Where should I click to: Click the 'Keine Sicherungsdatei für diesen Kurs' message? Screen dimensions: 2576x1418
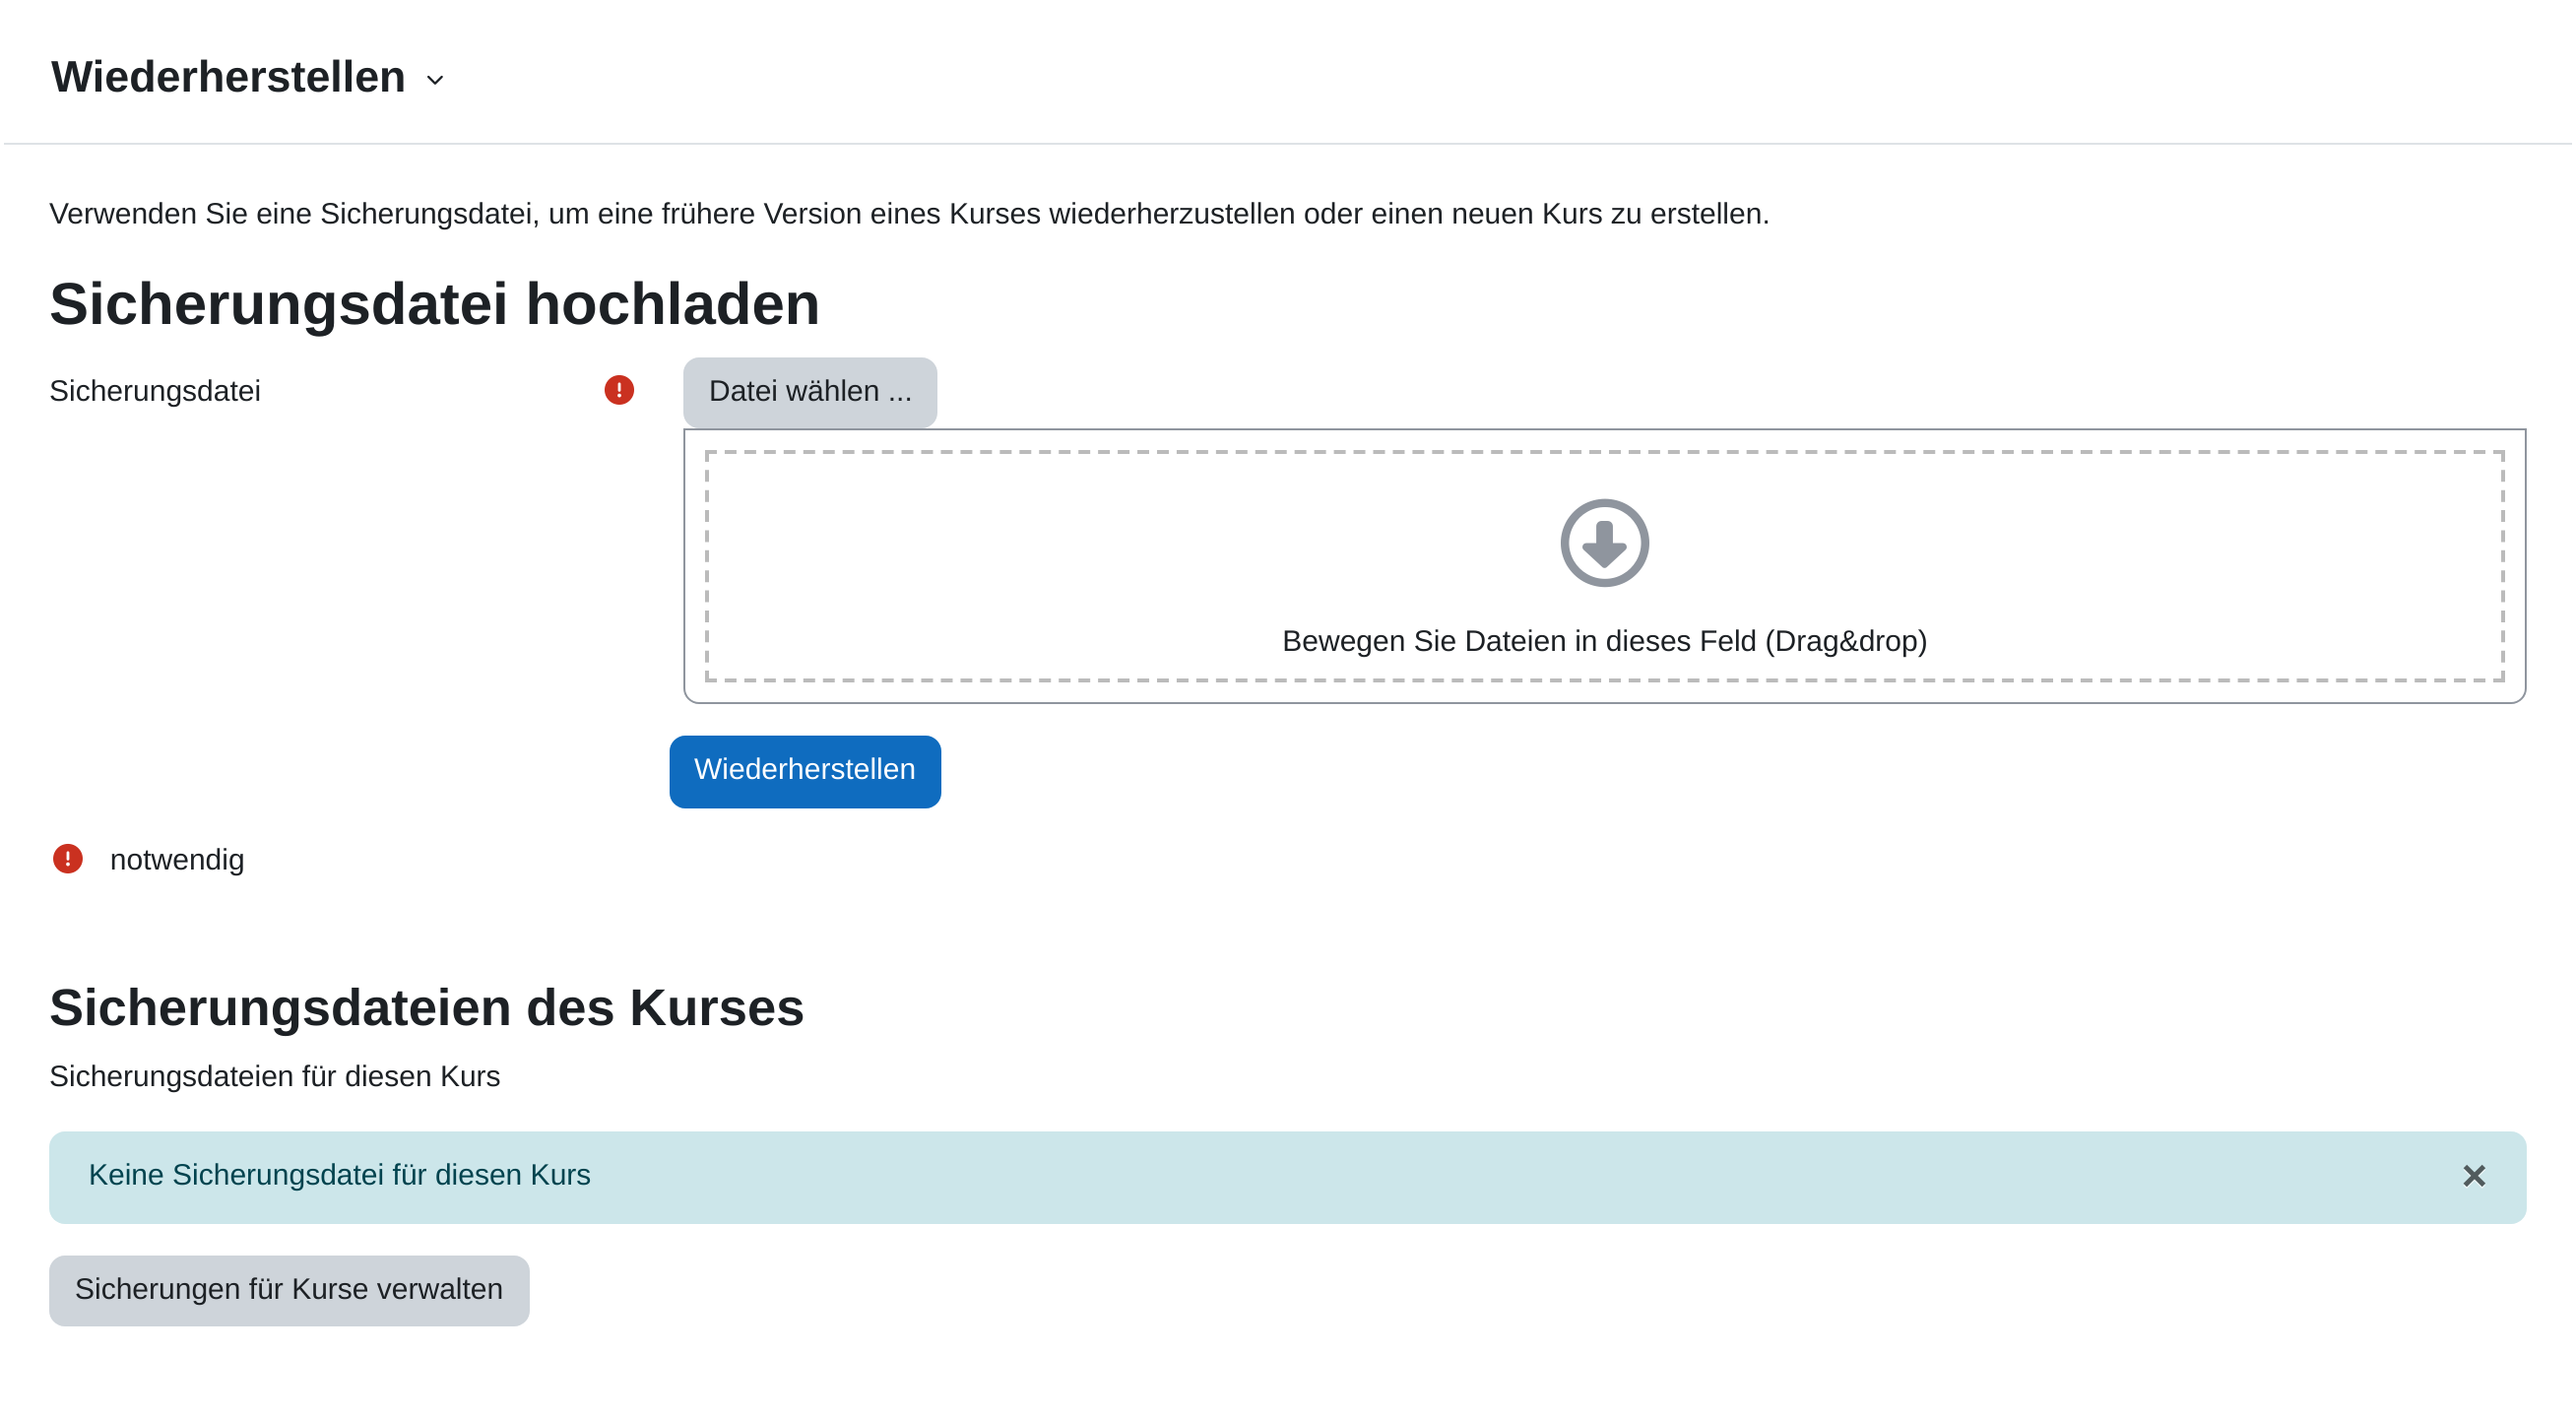[339, 1175]
